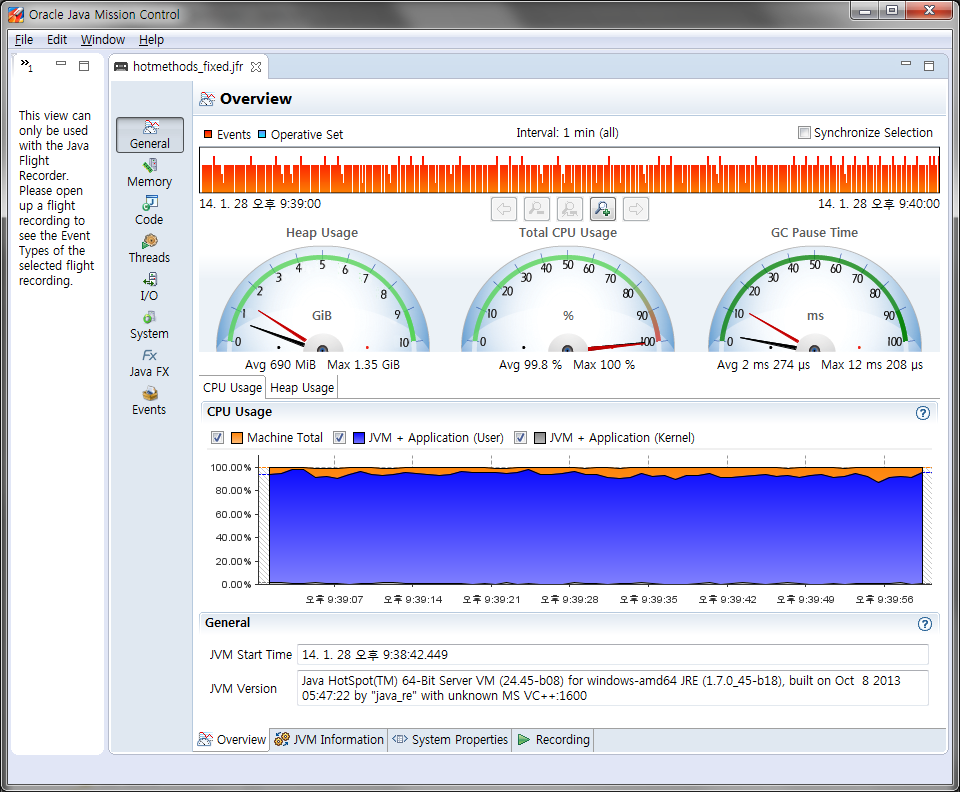
Task: Maximize the editor area
Action: [x=929, y=65]
